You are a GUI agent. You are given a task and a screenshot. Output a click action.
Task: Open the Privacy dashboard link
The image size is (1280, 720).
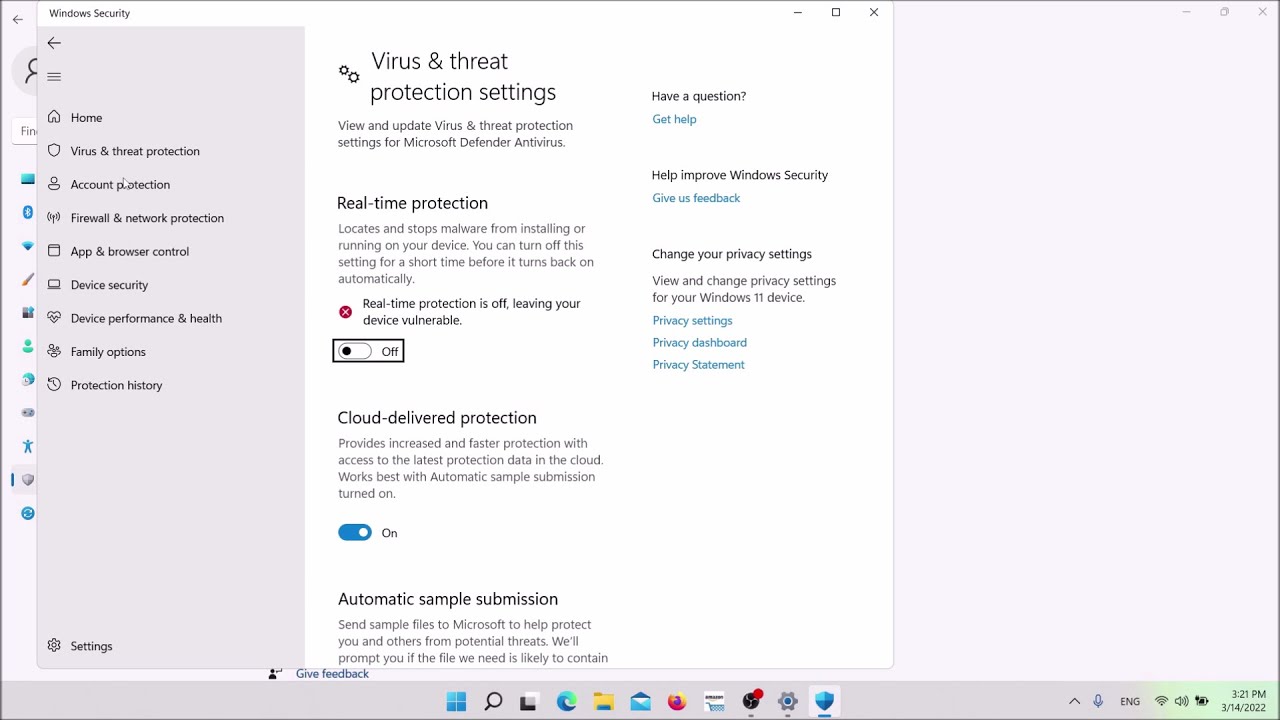pyautogui.click(x=699, y=343)
